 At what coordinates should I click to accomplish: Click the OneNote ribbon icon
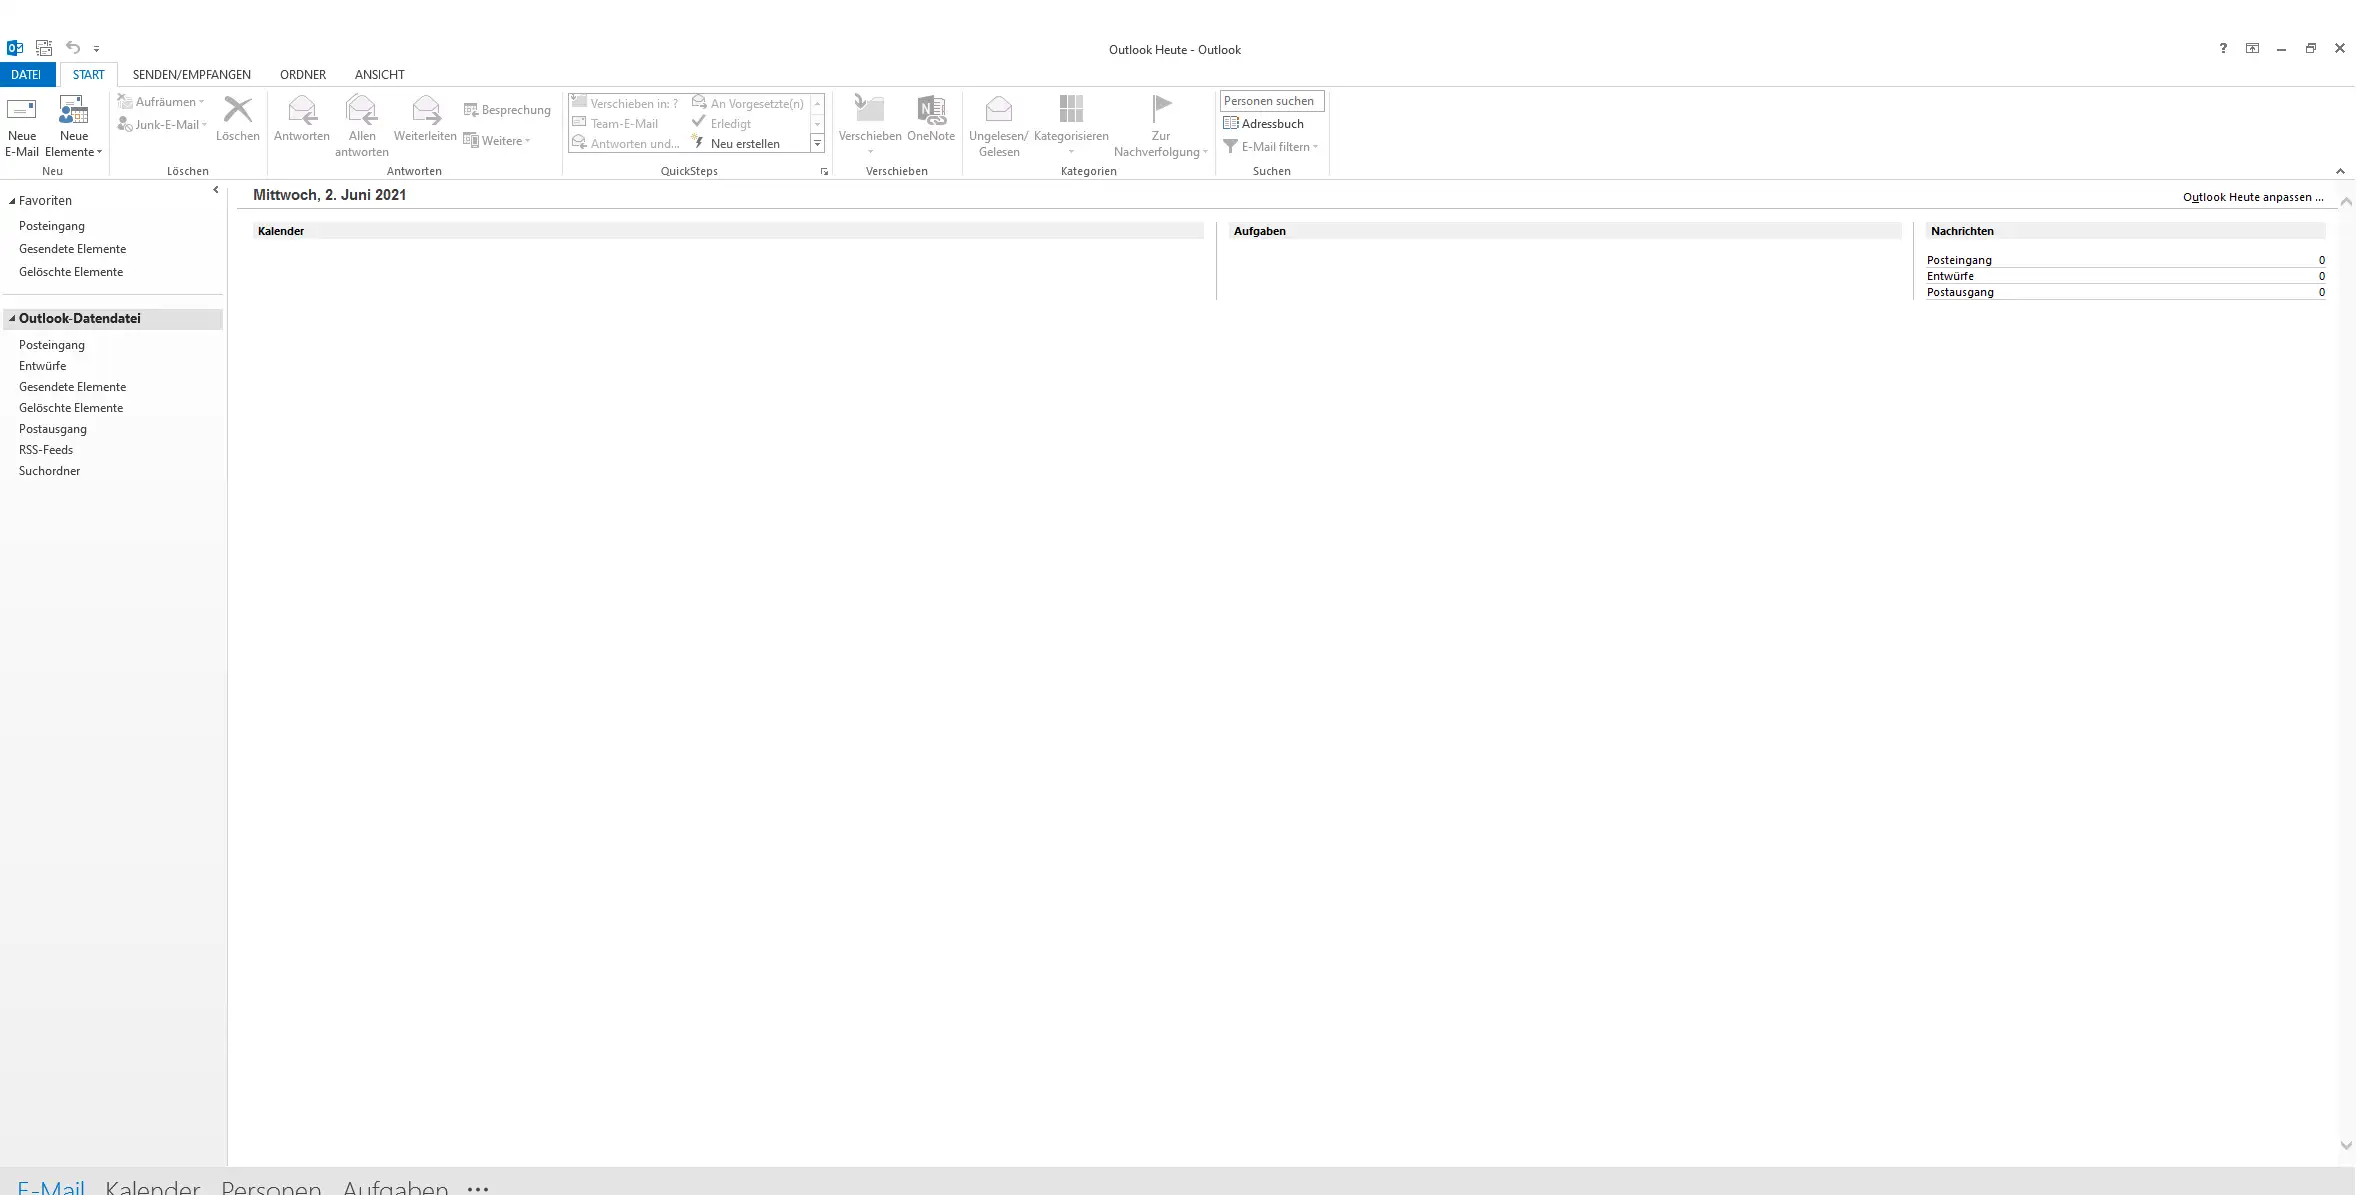[x=931, y=112]
